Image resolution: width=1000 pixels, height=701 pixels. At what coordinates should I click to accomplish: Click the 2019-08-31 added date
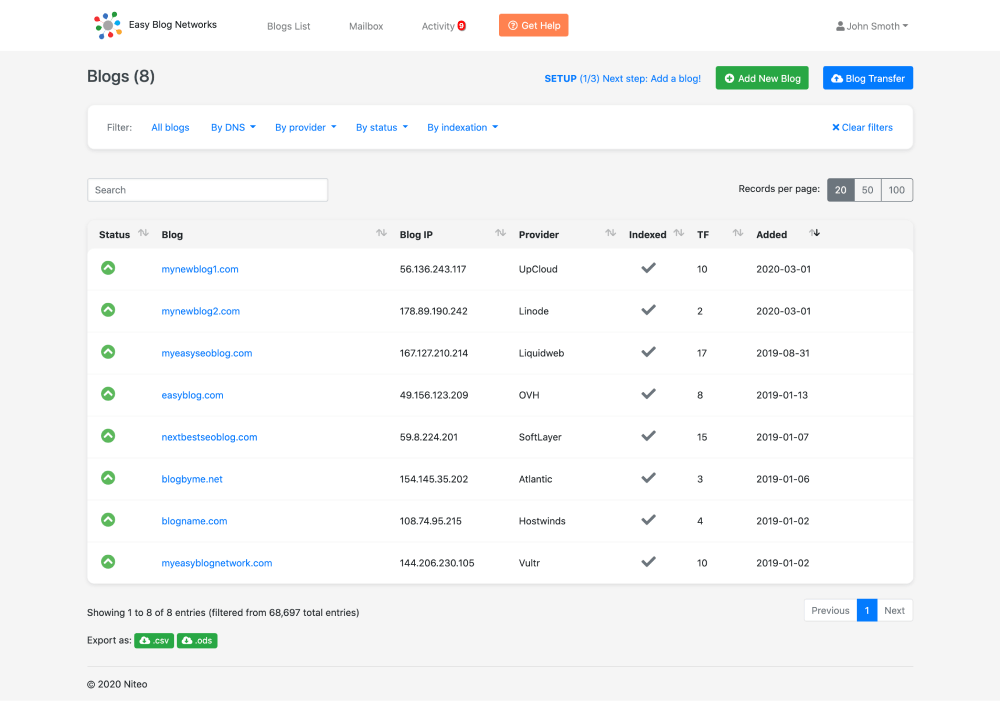(x=783, y=353)
